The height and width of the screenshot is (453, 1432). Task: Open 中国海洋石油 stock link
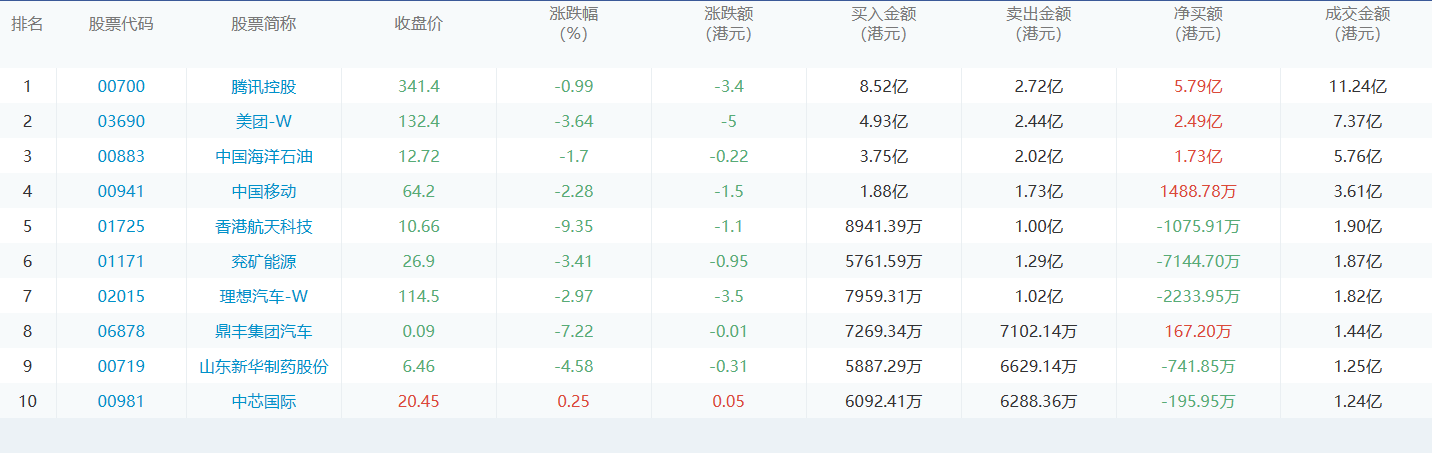[264, 157]
